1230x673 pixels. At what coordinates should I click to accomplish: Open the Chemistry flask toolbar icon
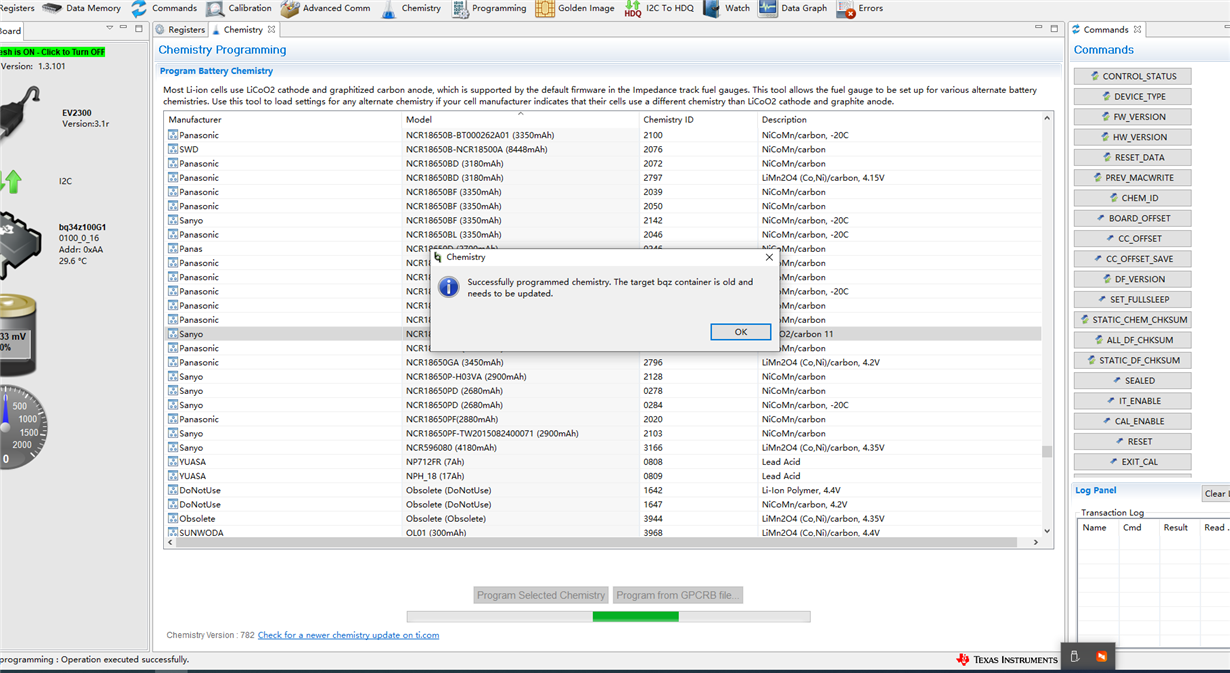388,9
